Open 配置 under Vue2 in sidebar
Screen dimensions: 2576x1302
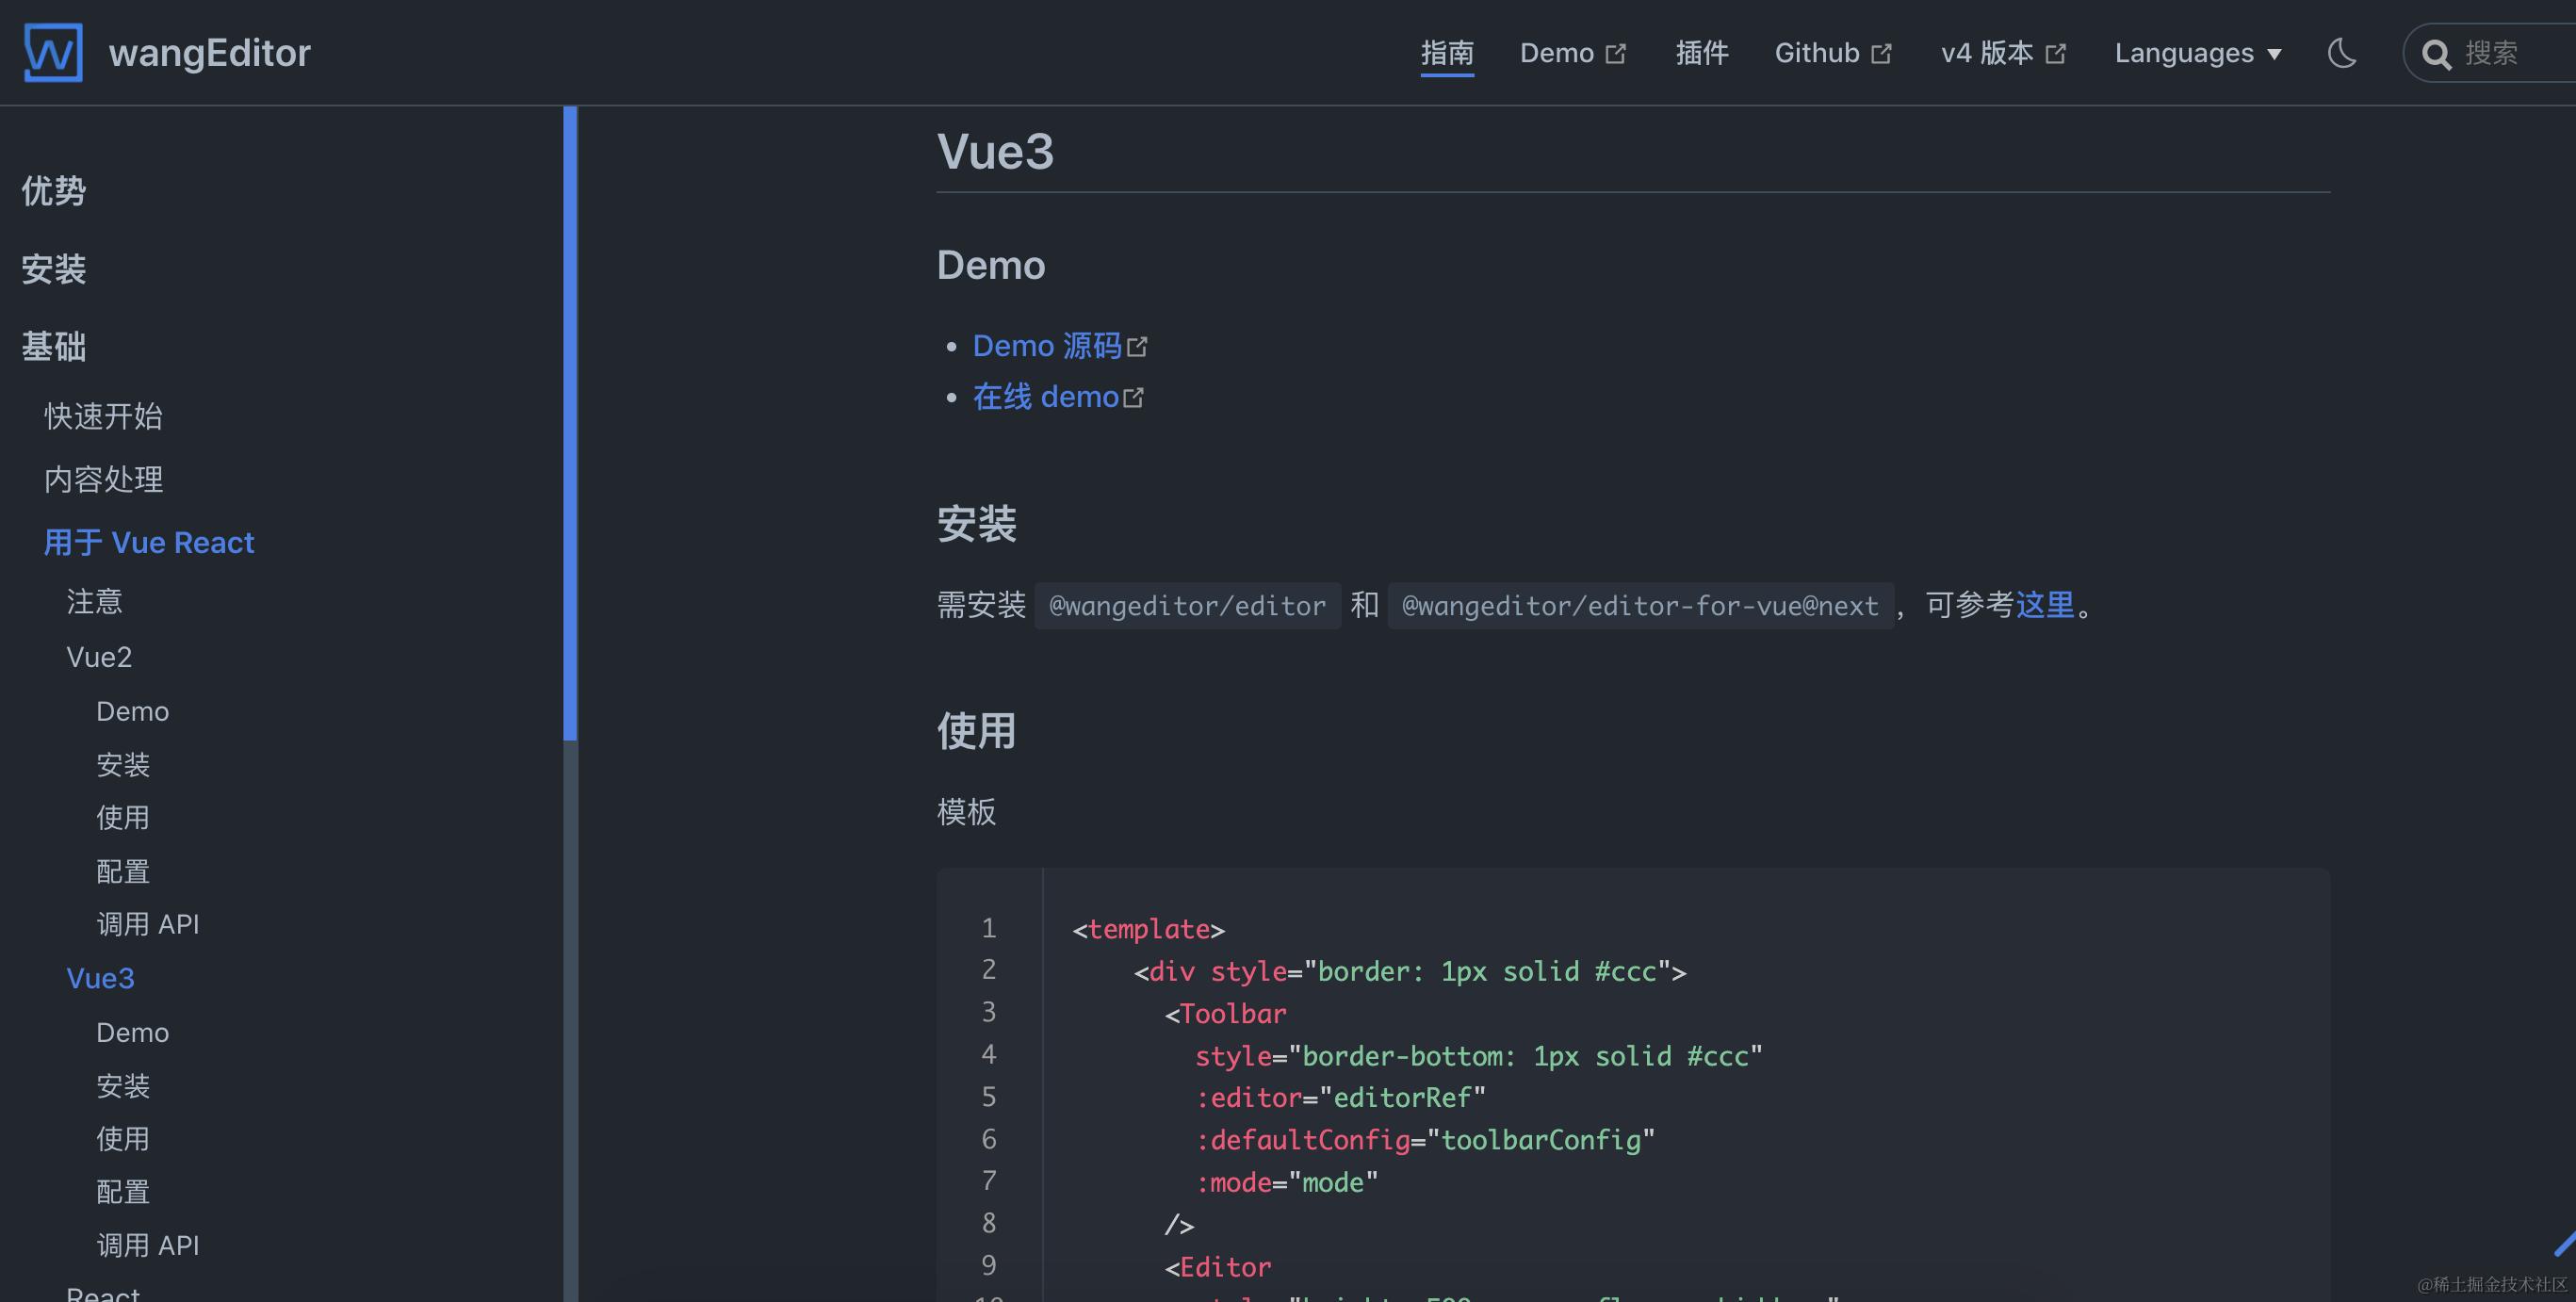(x=123, y=871)
